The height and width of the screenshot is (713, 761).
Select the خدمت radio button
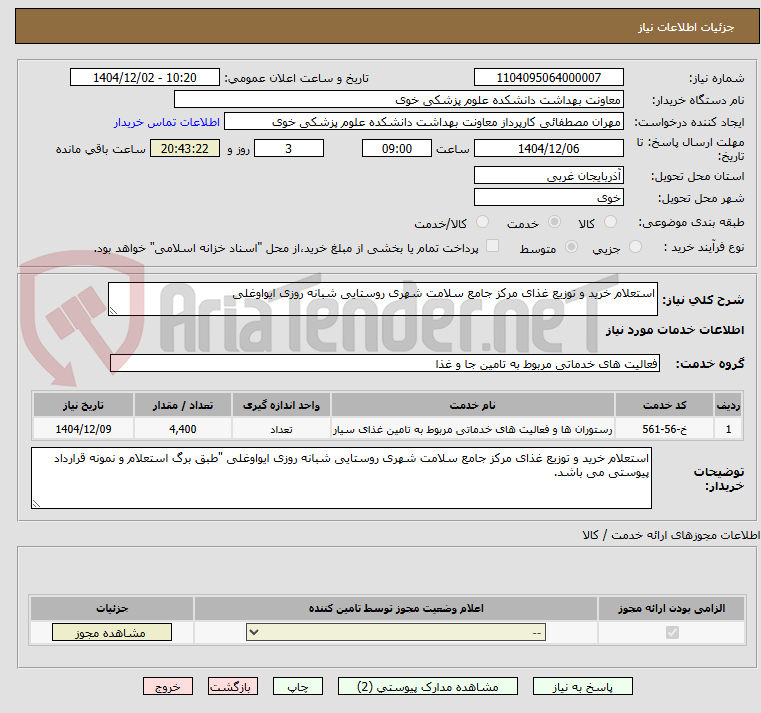click(554, 222)
